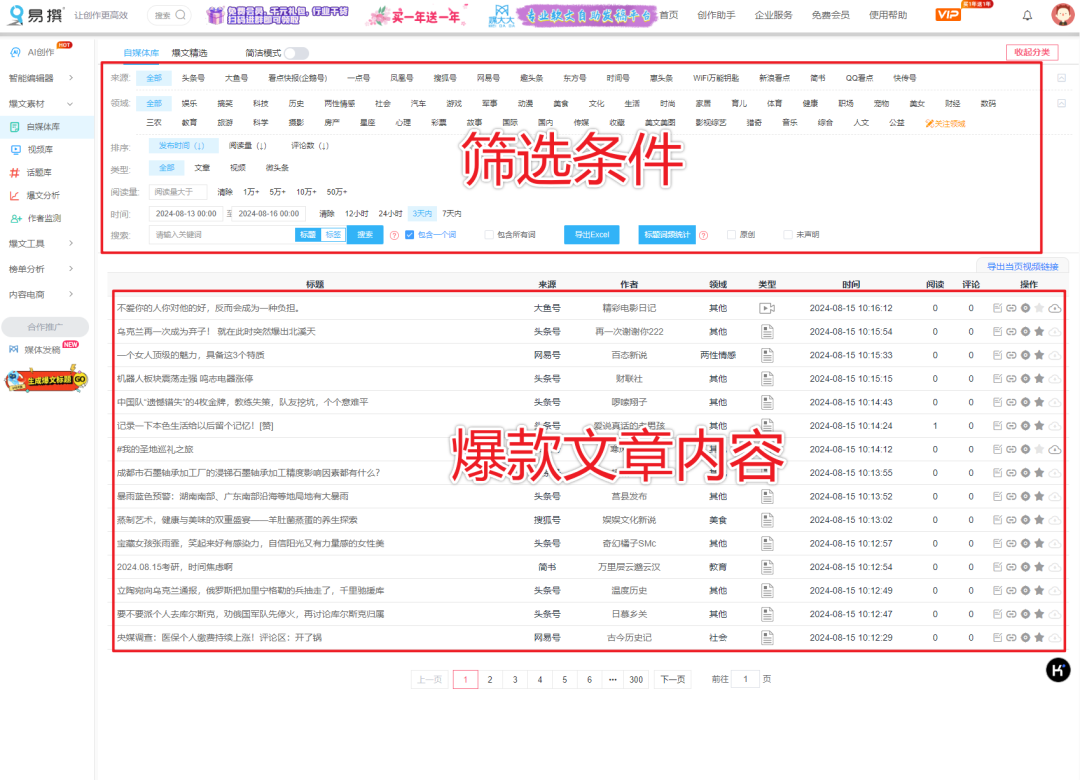The width and height of the screenshot is (1080, 780).
Task: Enable the 原创 filter checkbox
Action: click(729, 236)
